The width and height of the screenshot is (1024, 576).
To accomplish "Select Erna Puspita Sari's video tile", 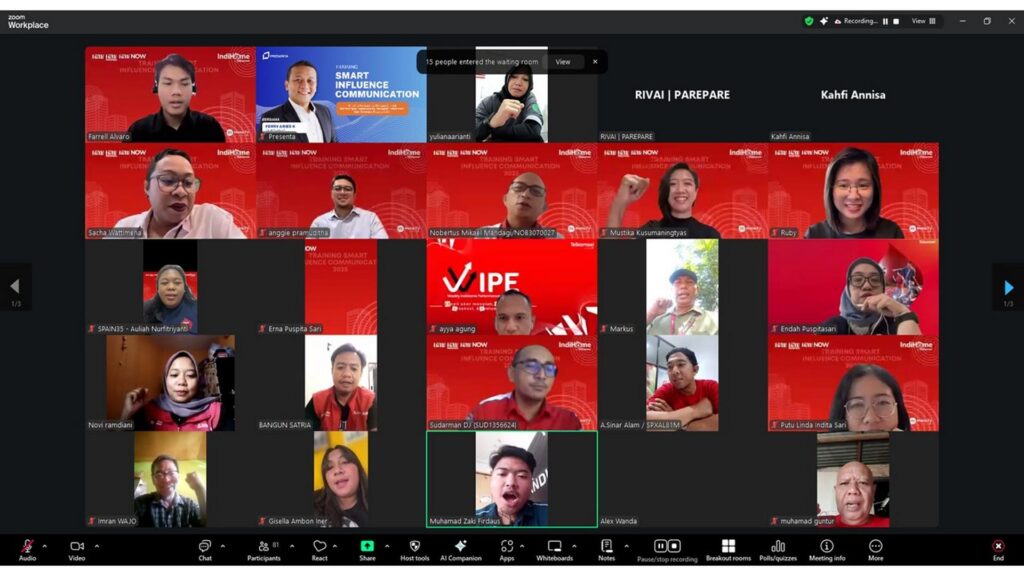I will pos(342,287).
